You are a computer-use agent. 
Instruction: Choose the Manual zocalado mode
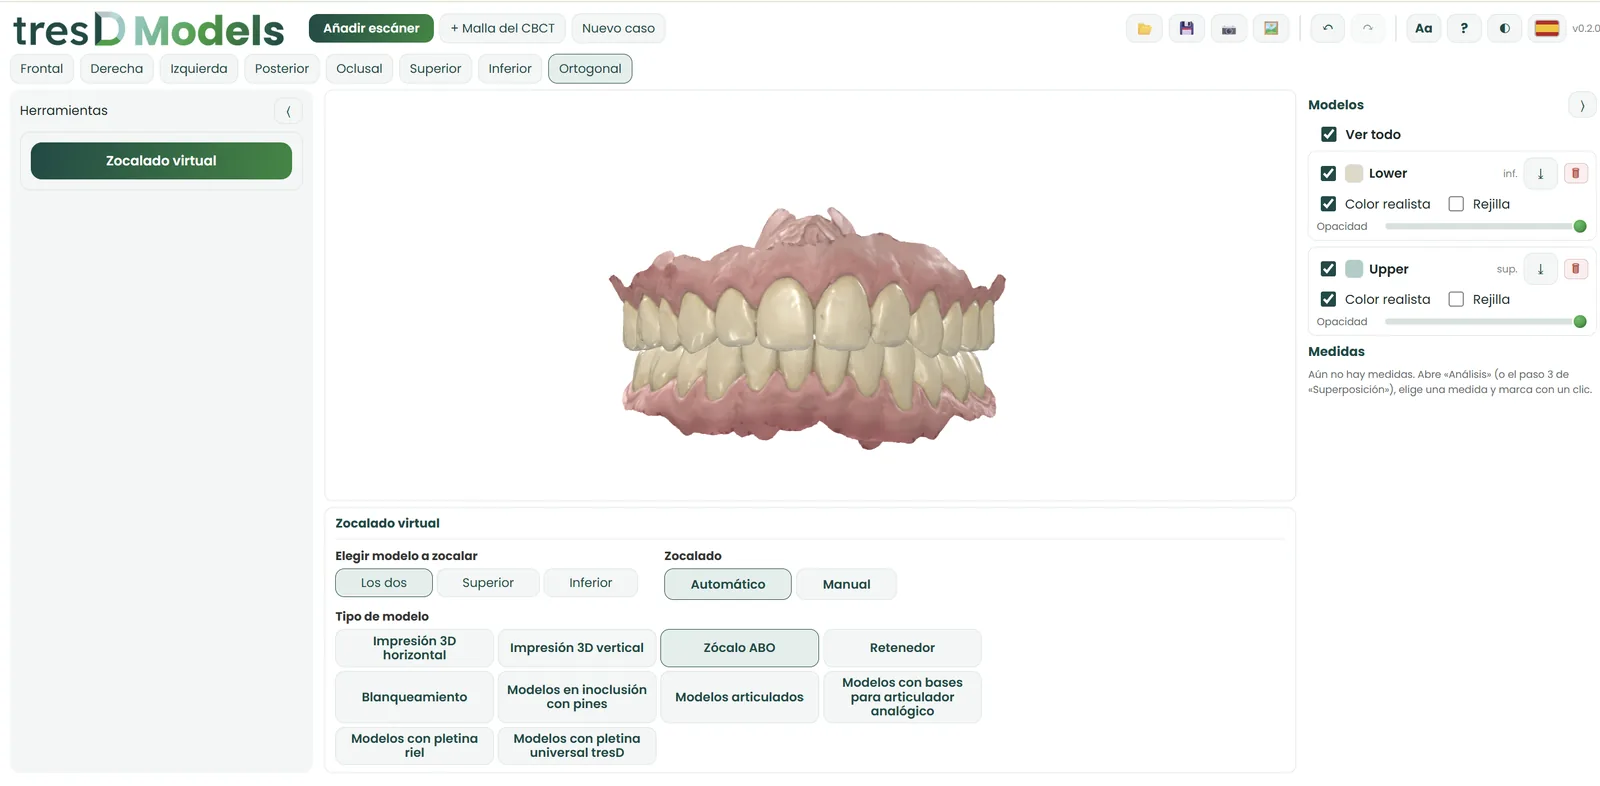(846, 584)
